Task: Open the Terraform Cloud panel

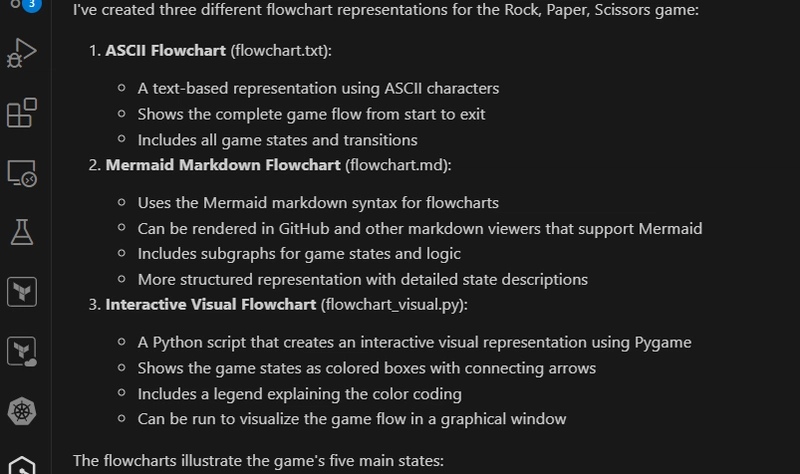Action: [21, 352]
